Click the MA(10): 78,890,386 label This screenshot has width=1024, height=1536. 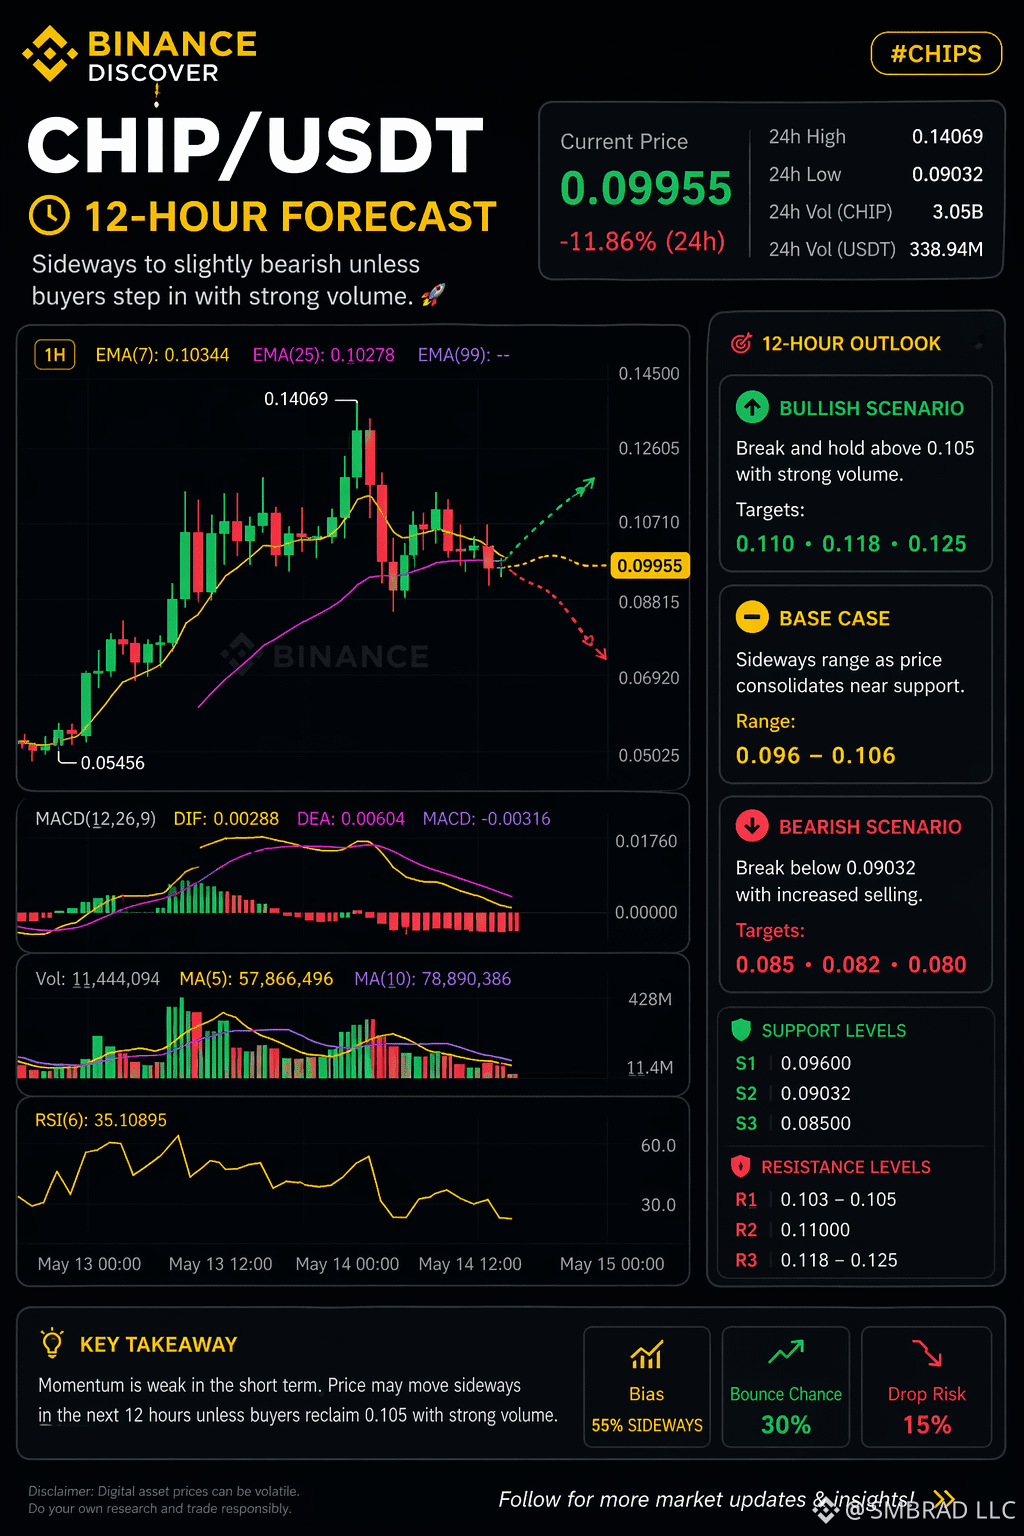[433, 979]
